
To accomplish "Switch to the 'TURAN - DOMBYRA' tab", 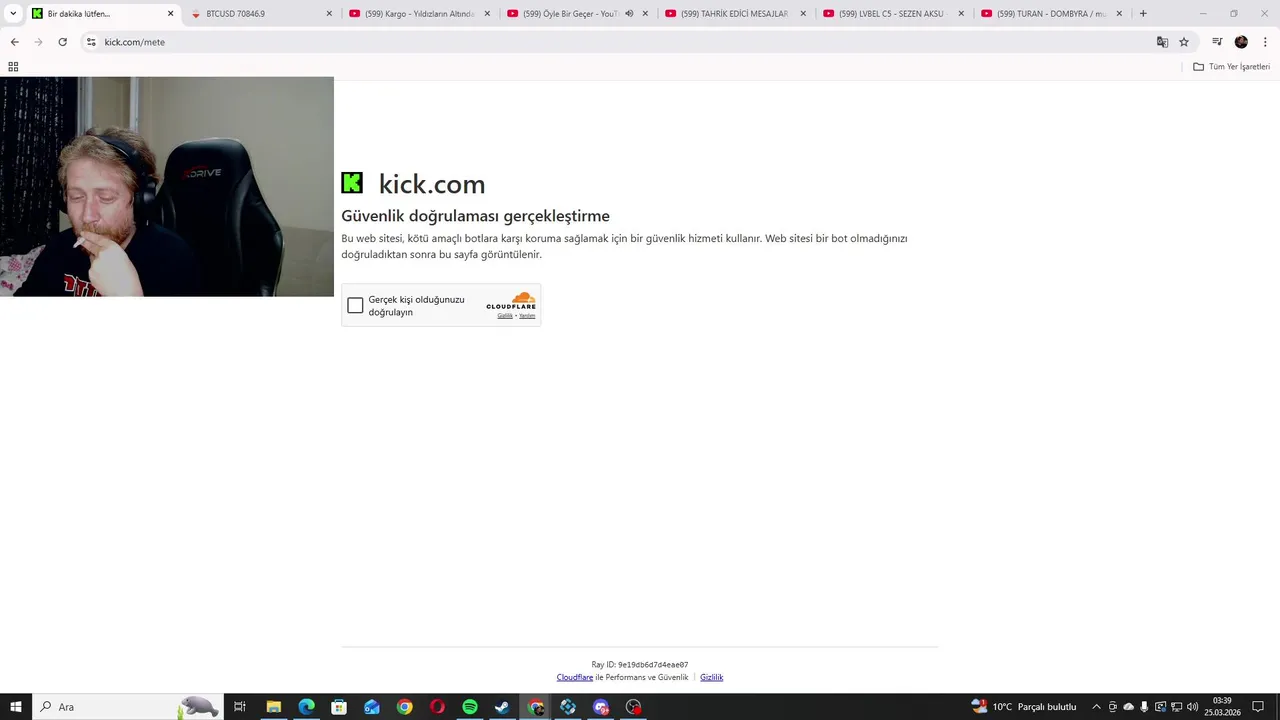I will click(1052, 14).
